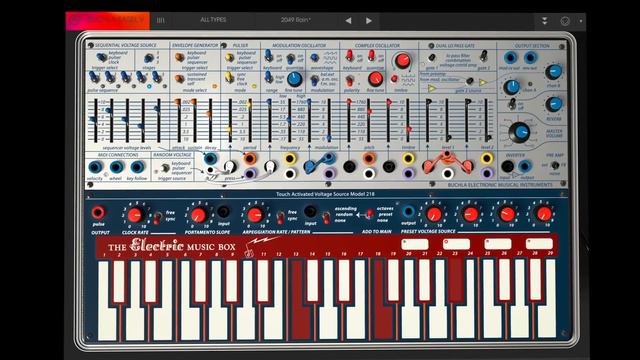Flip envelope generator trigger select switch
The height and width of the screenshot is (360, 640).
[x=180, y=57]
